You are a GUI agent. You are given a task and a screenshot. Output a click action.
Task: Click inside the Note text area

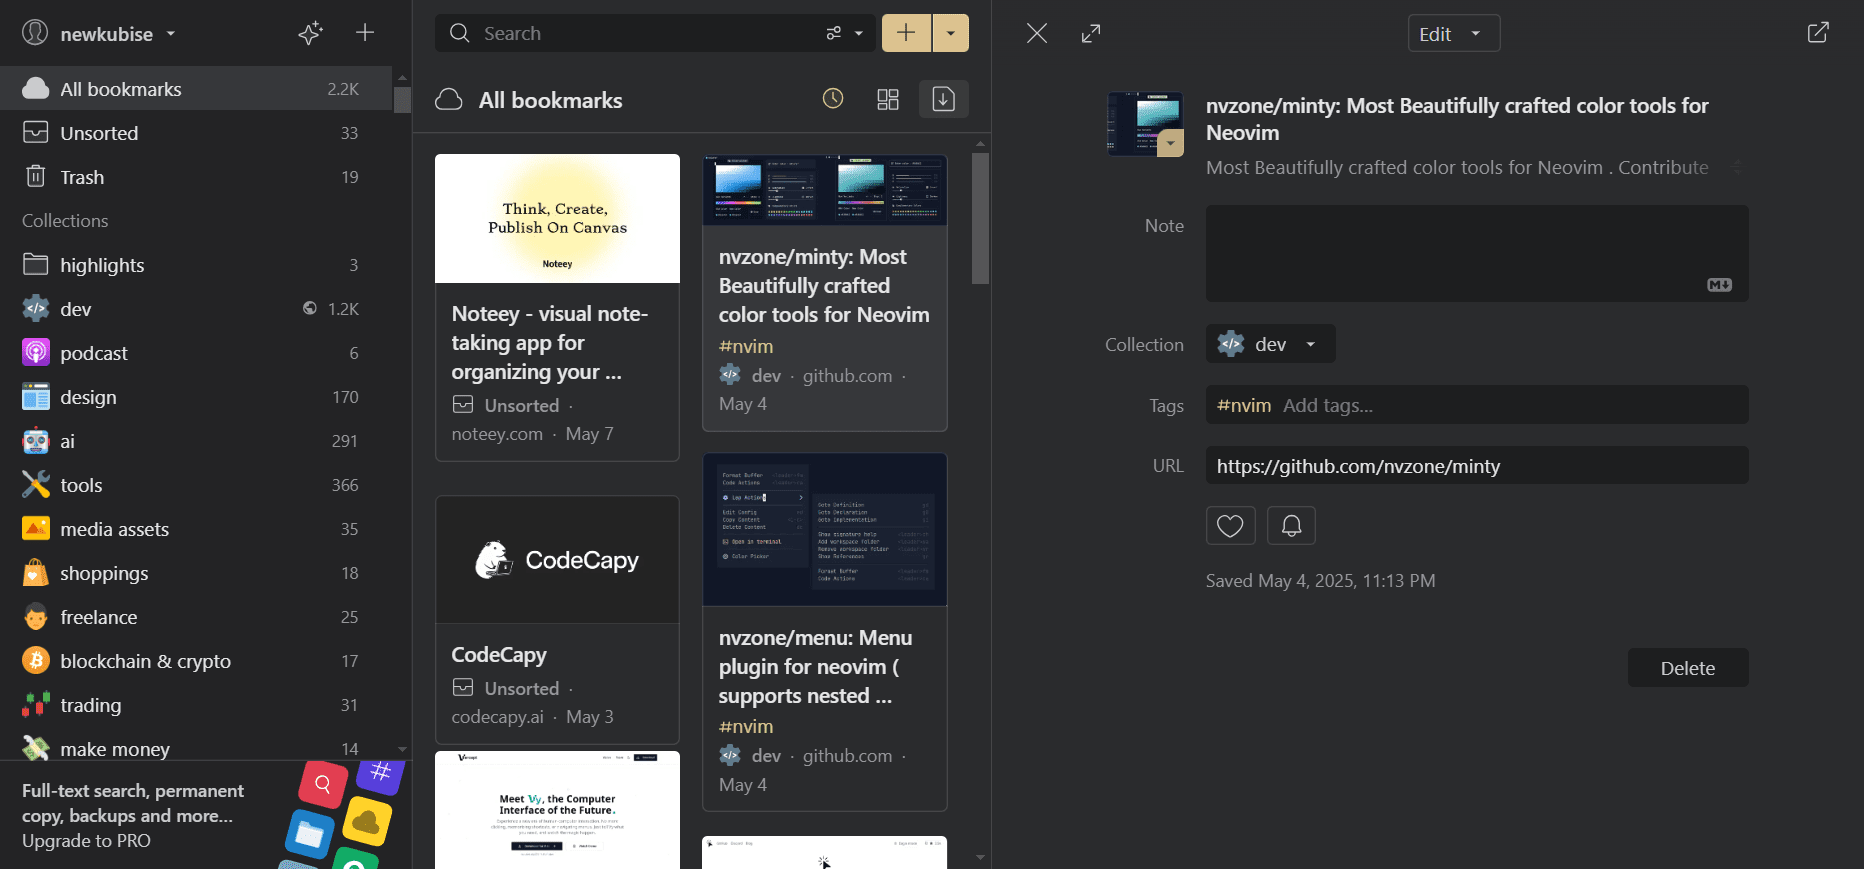1477,253
